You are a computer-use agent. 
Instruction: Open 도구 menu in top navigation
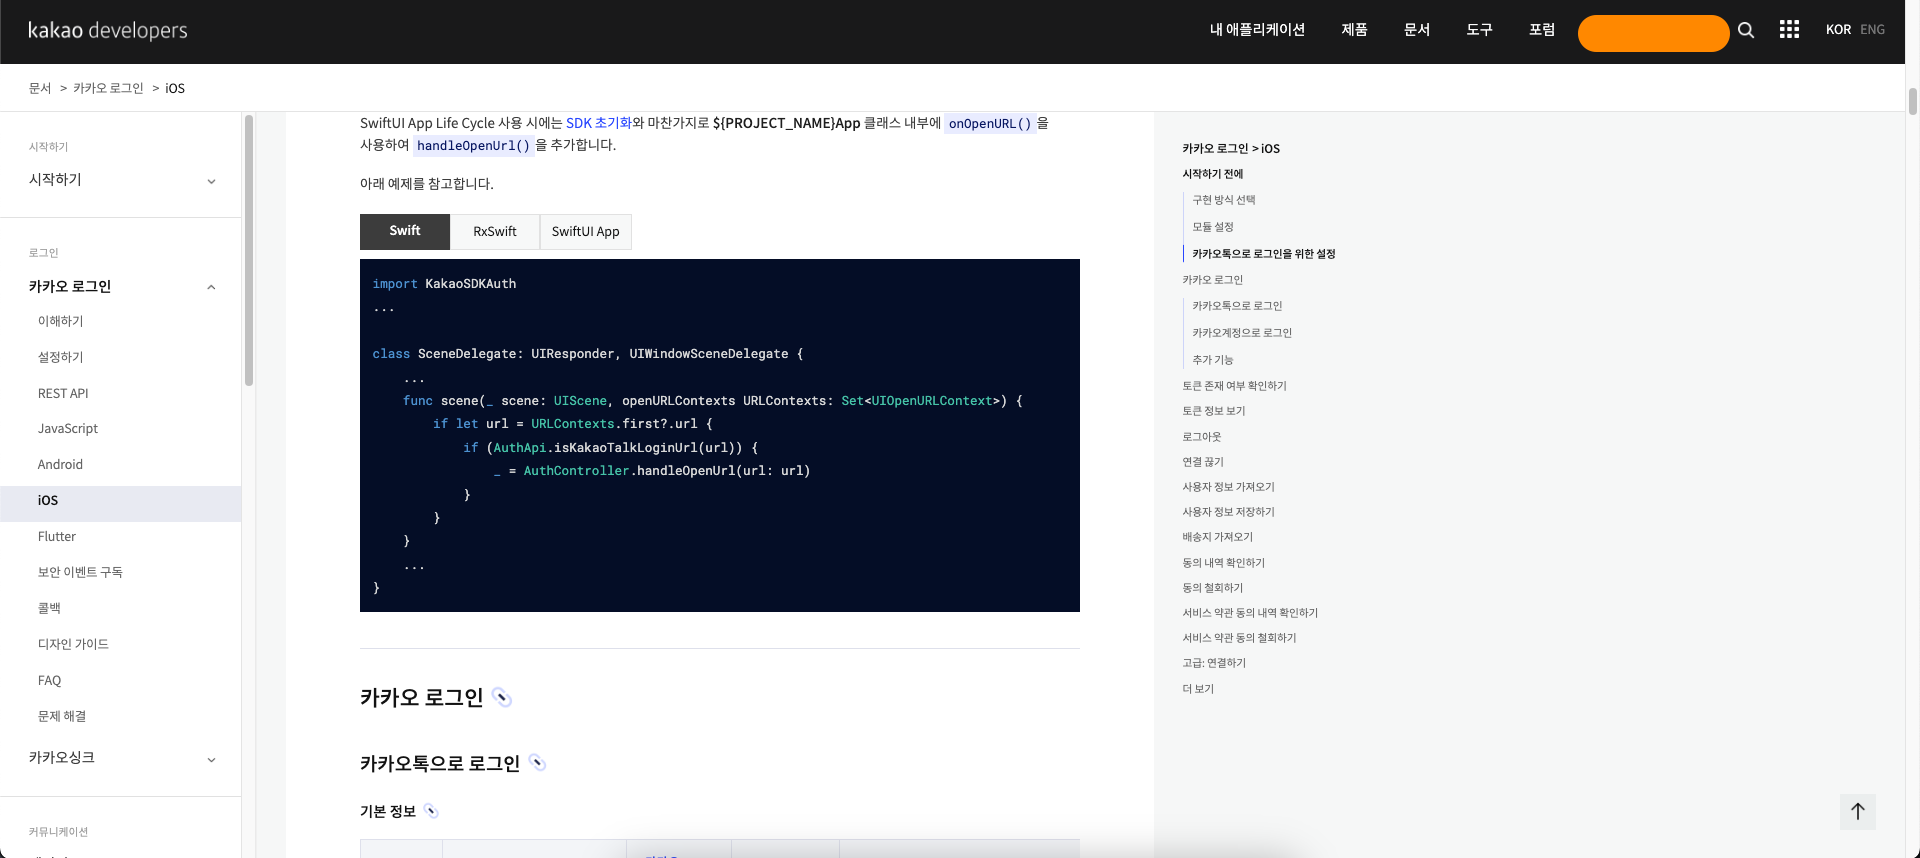1479,30
